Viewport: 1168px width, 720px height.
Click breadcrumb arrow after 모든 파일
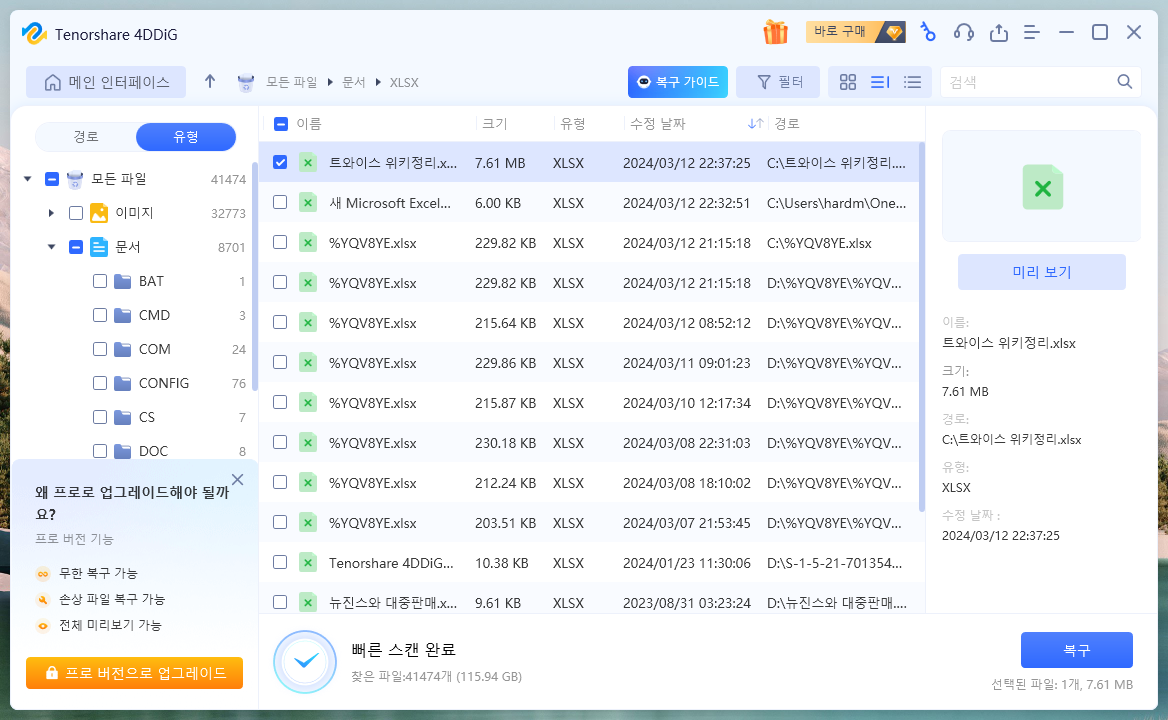point(331,83)
